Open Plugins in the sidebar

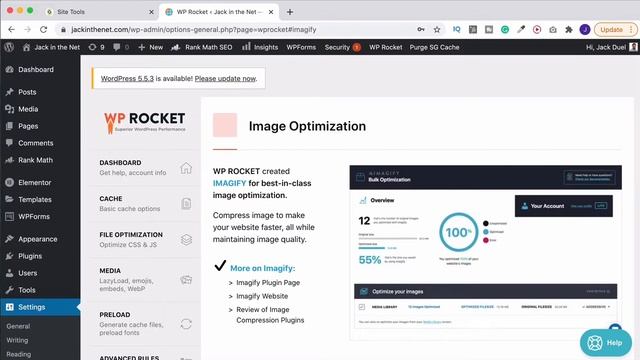coord(40,256)
